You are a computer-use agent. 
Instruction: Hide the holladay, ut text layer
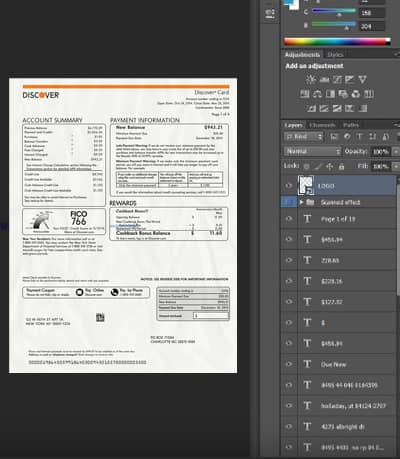(x=289, y=406)
